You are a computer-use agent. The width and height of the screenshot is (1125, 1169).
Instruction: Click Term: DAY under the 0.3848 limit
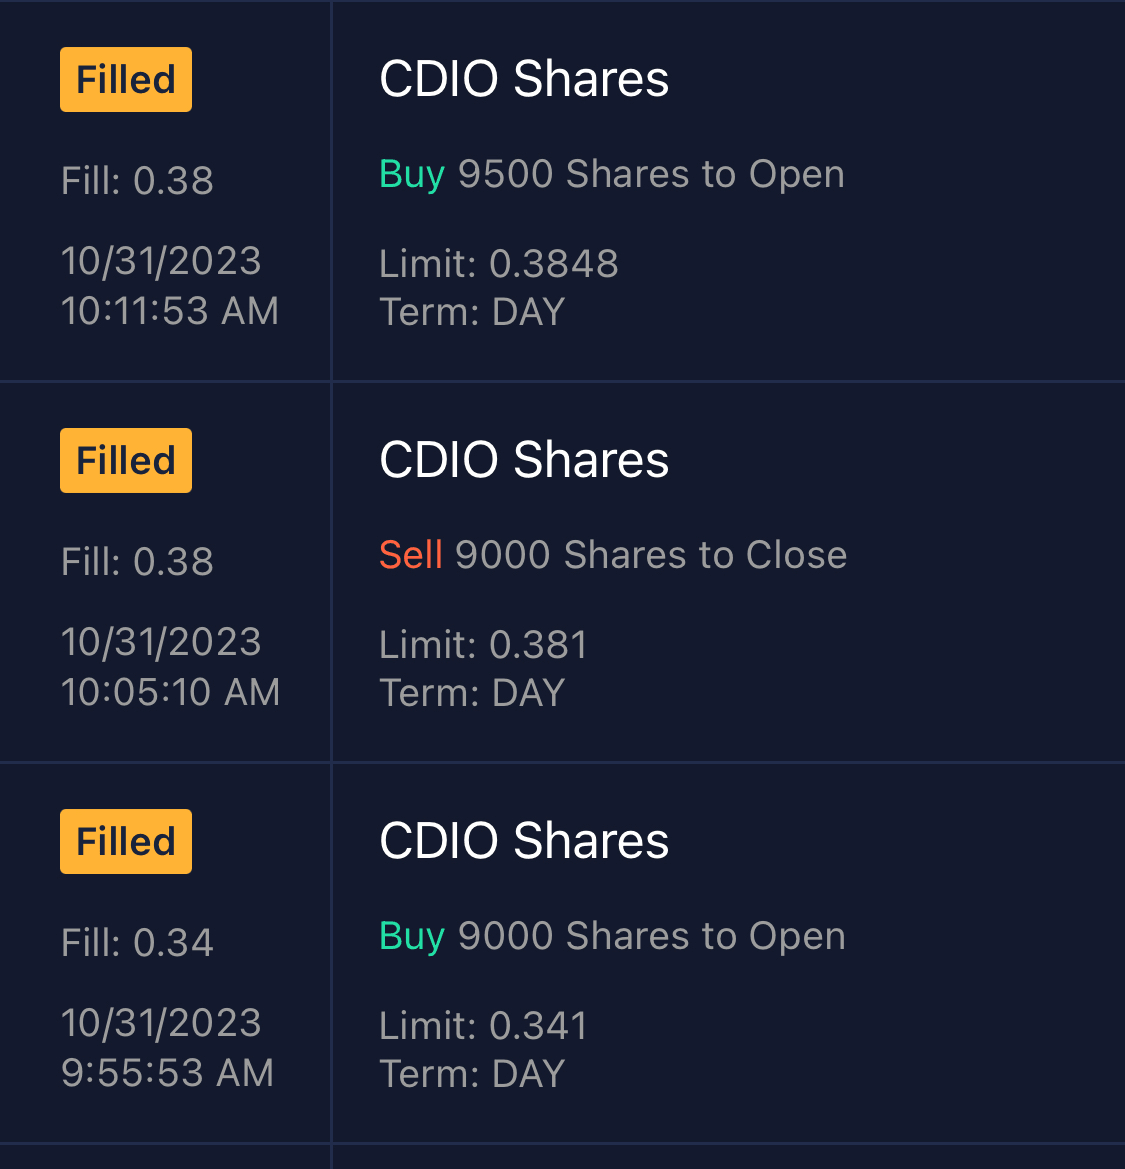click(472, 312)
